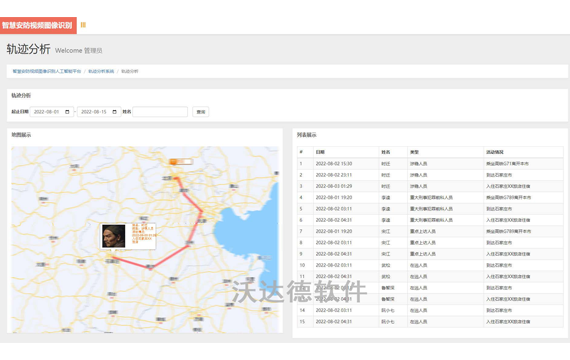Image resolution: width=570 pixels, height=360 pixels.
Task: Click the 日期 column header in table
Action: coord(320,152)
